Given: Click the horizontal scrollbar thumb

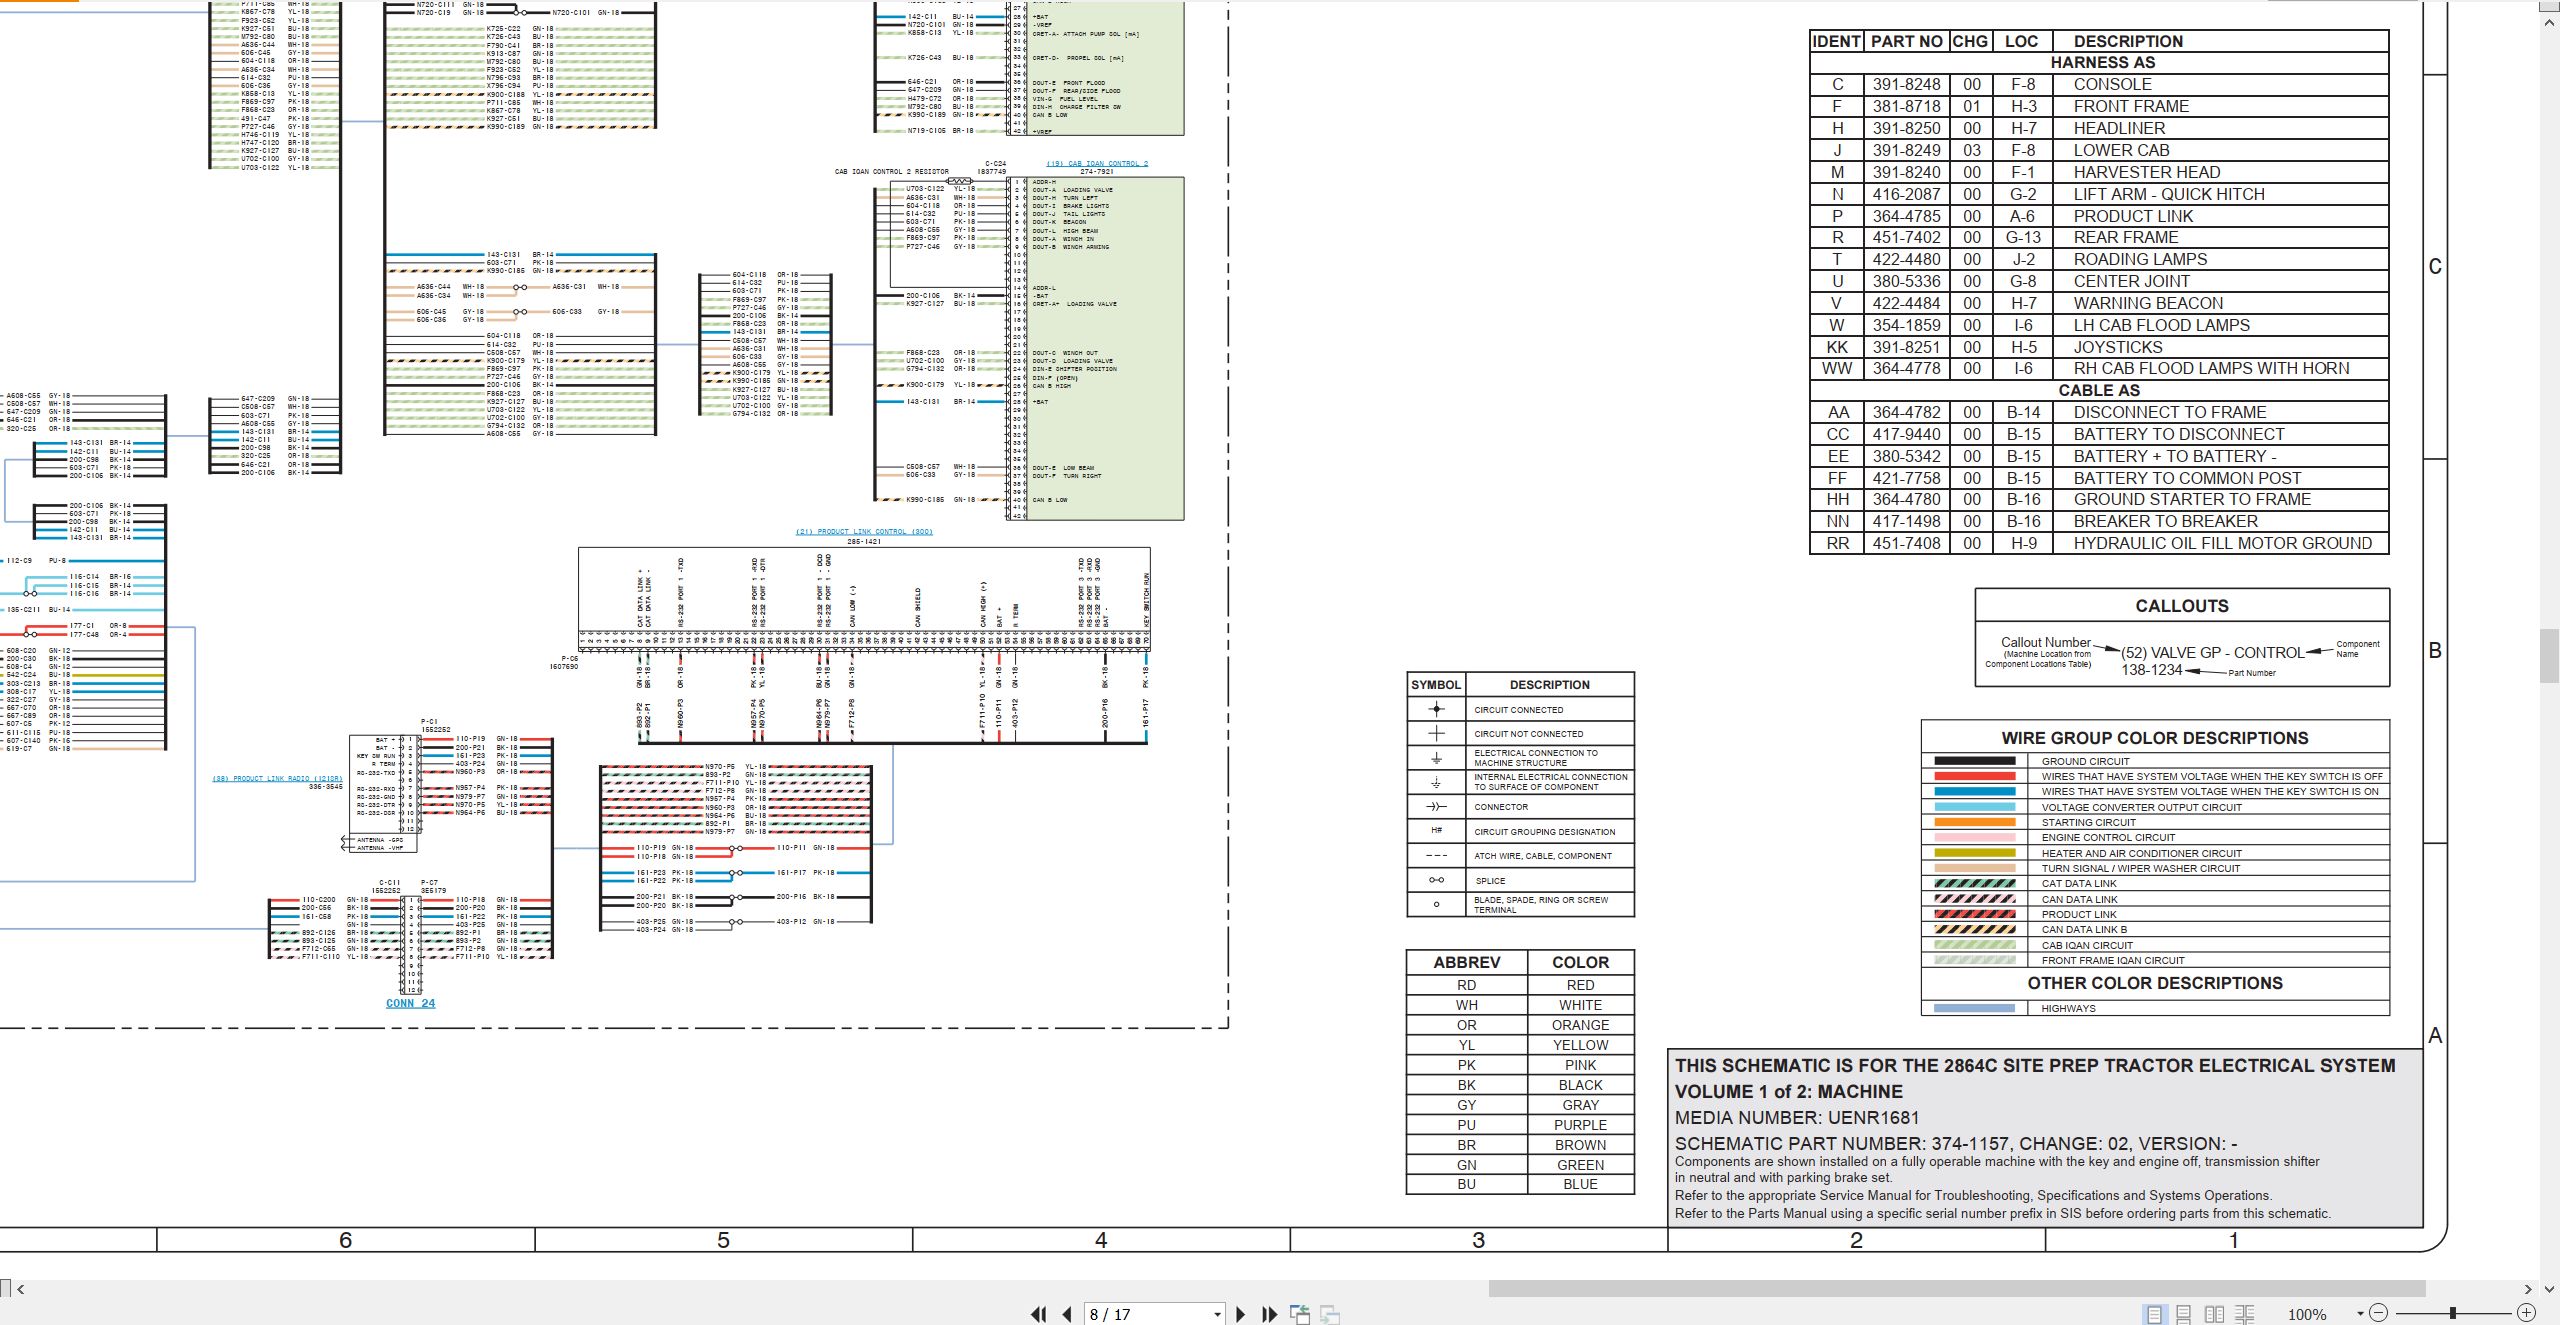Looking at the screenshot, I should tap(1957, 1289).
